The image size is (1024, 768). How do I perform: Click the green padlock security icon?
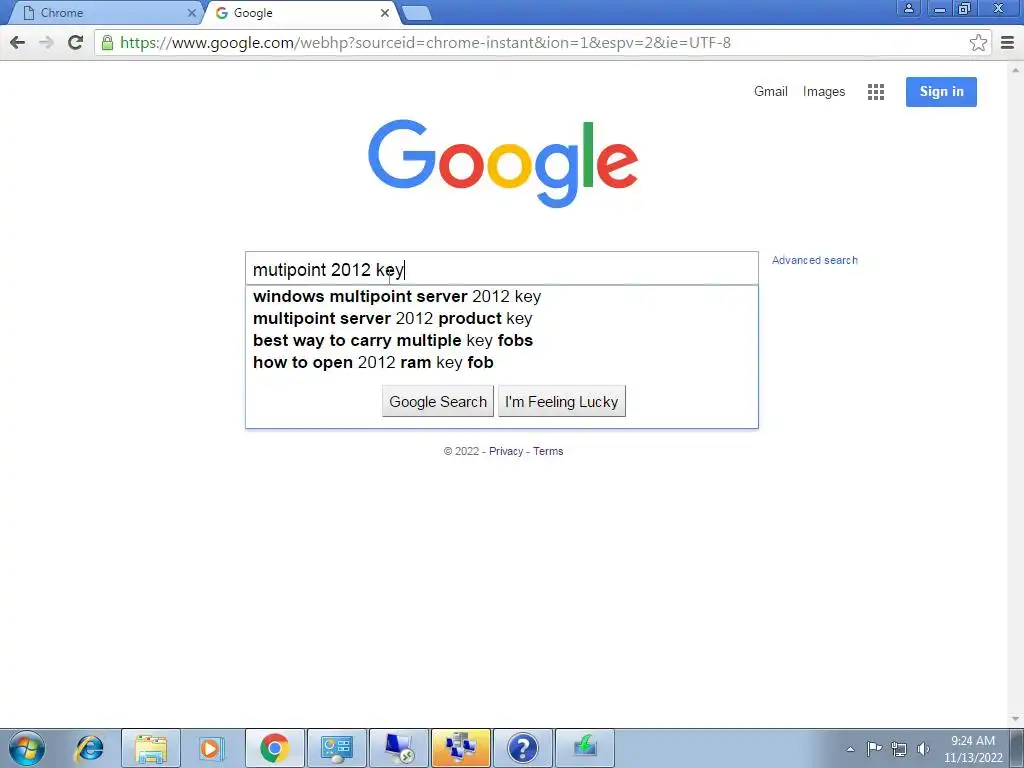point(107,43)
